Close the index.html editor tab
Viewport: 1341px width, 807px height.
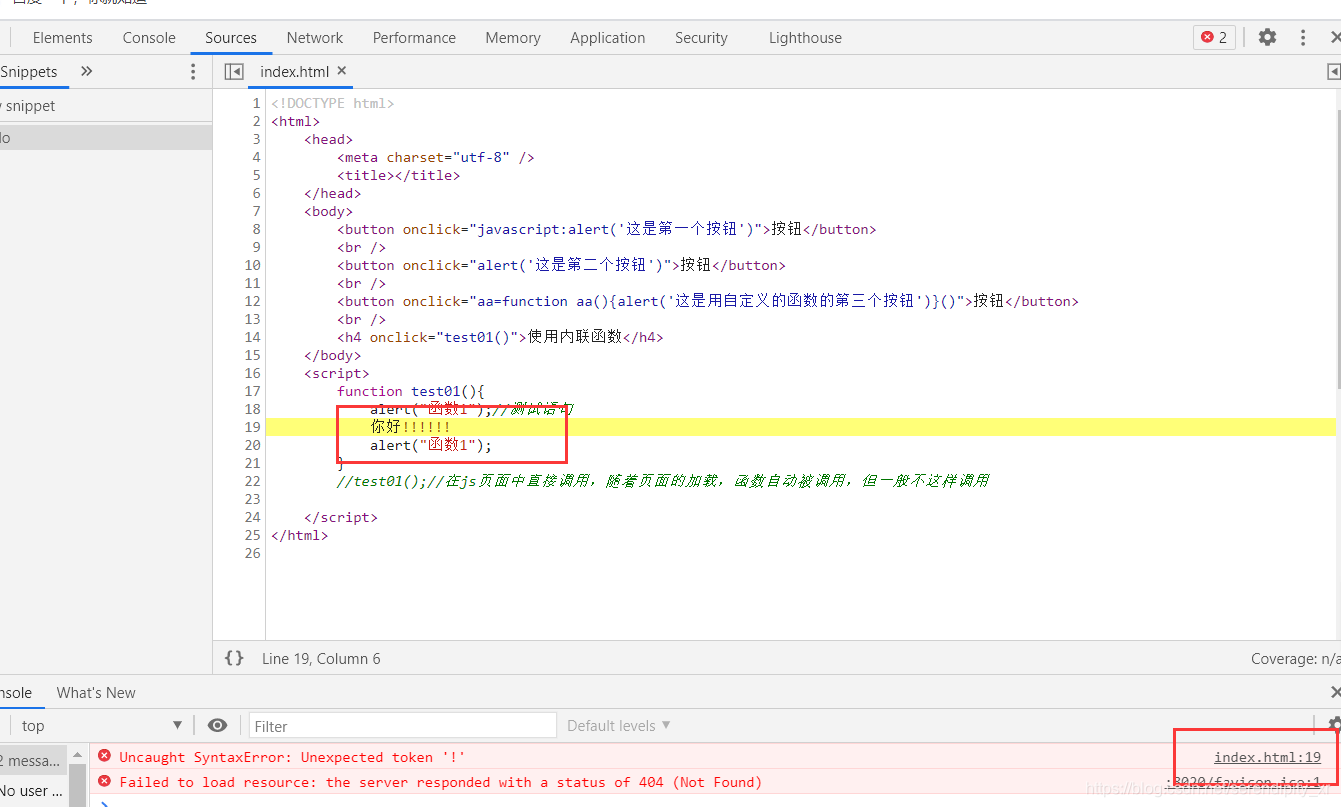[341, 71]
